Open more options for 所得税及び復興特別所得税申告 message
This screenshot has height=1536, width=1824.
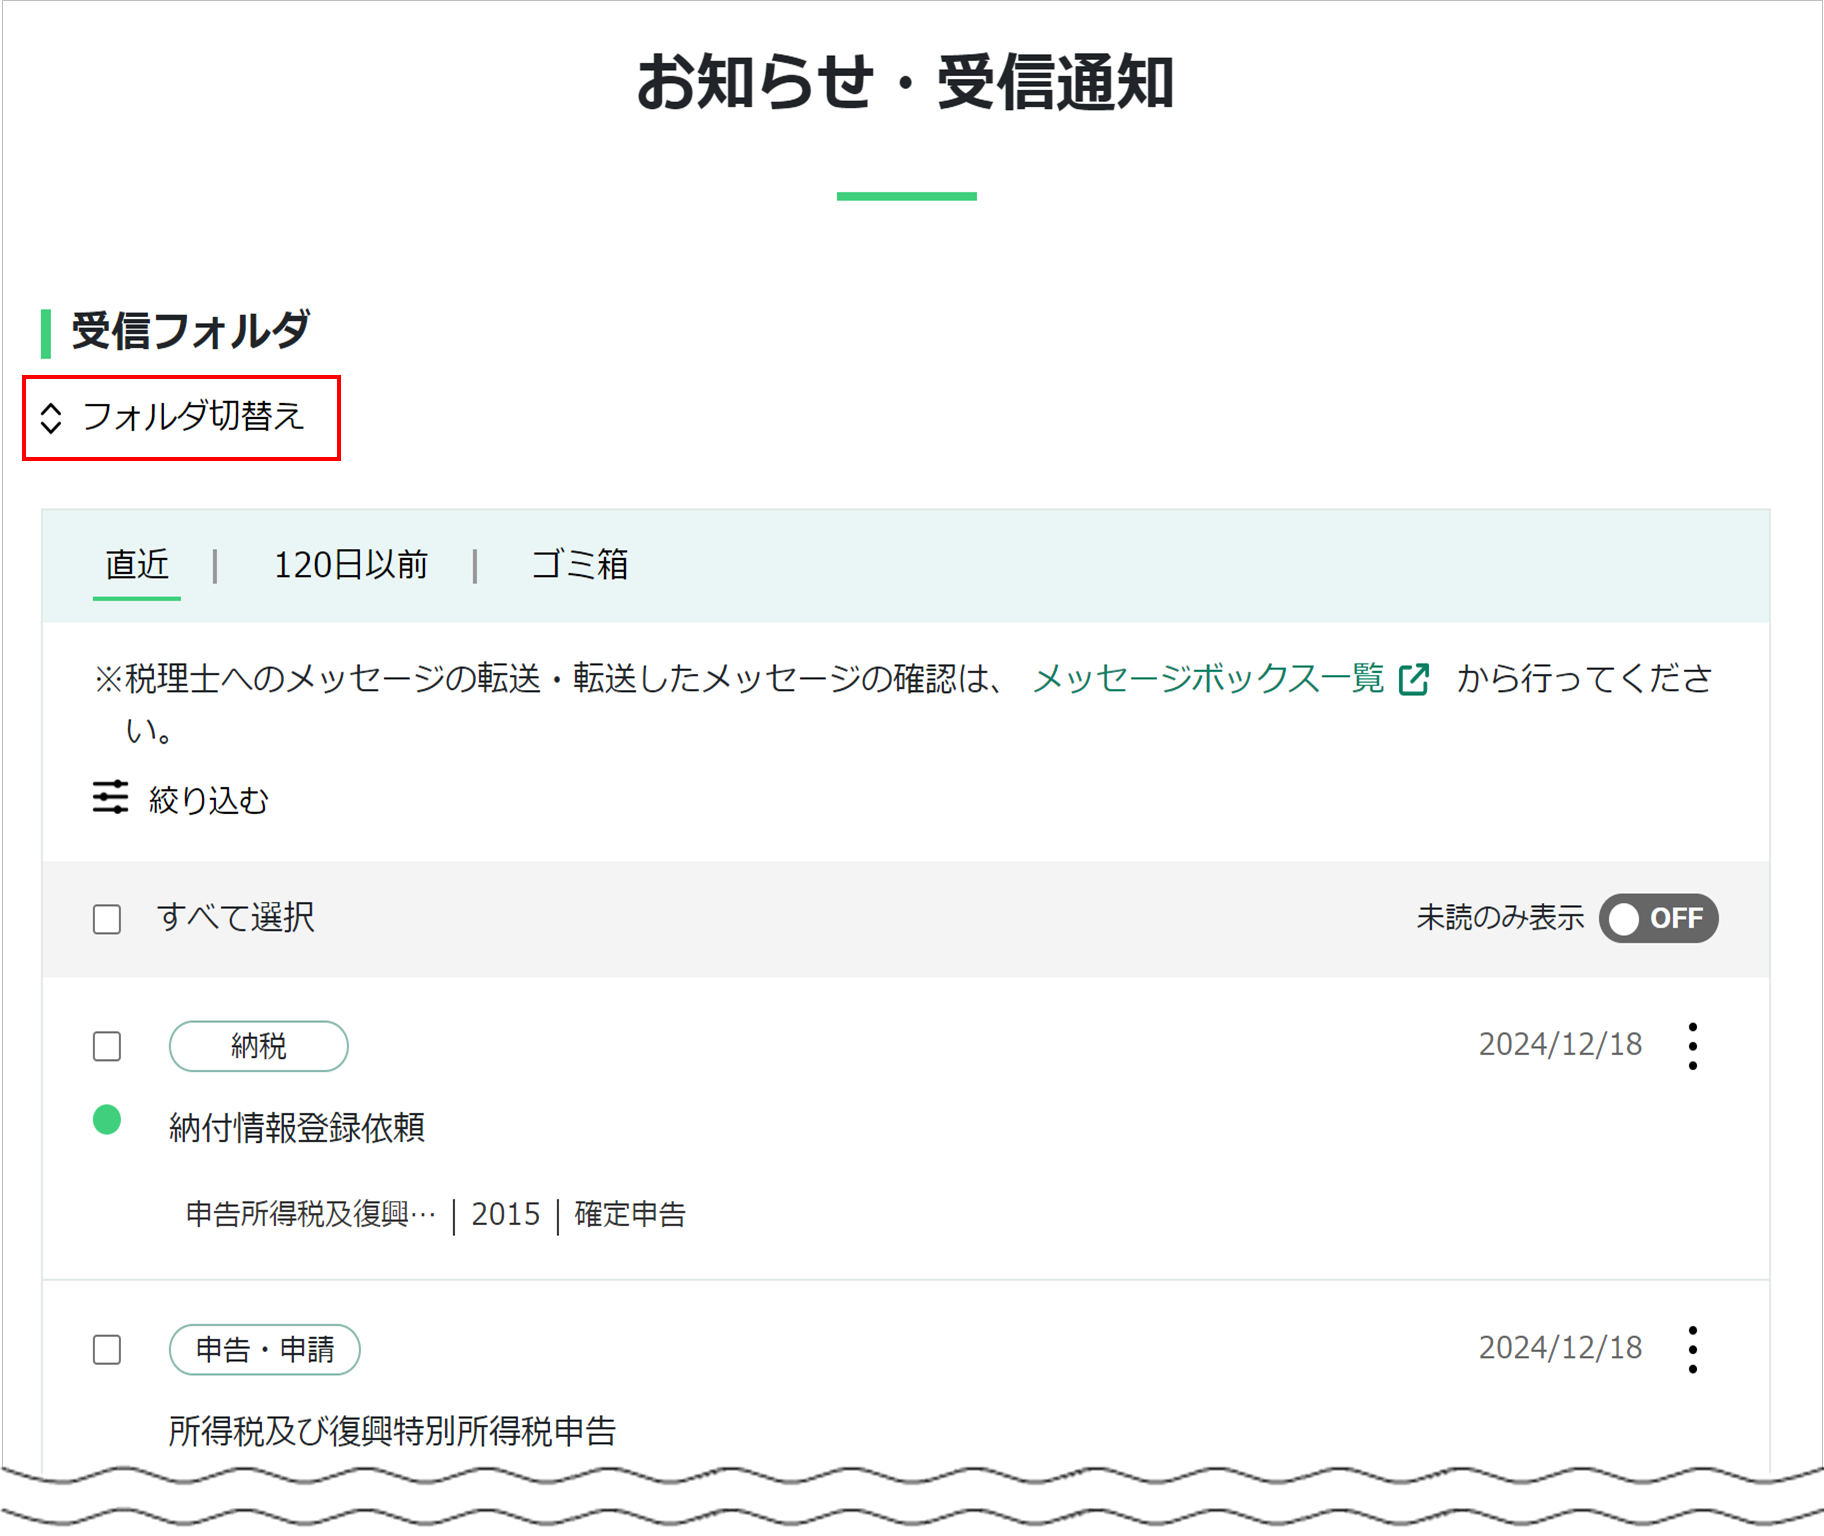pyautogui.click(x=1692, y=1350)
